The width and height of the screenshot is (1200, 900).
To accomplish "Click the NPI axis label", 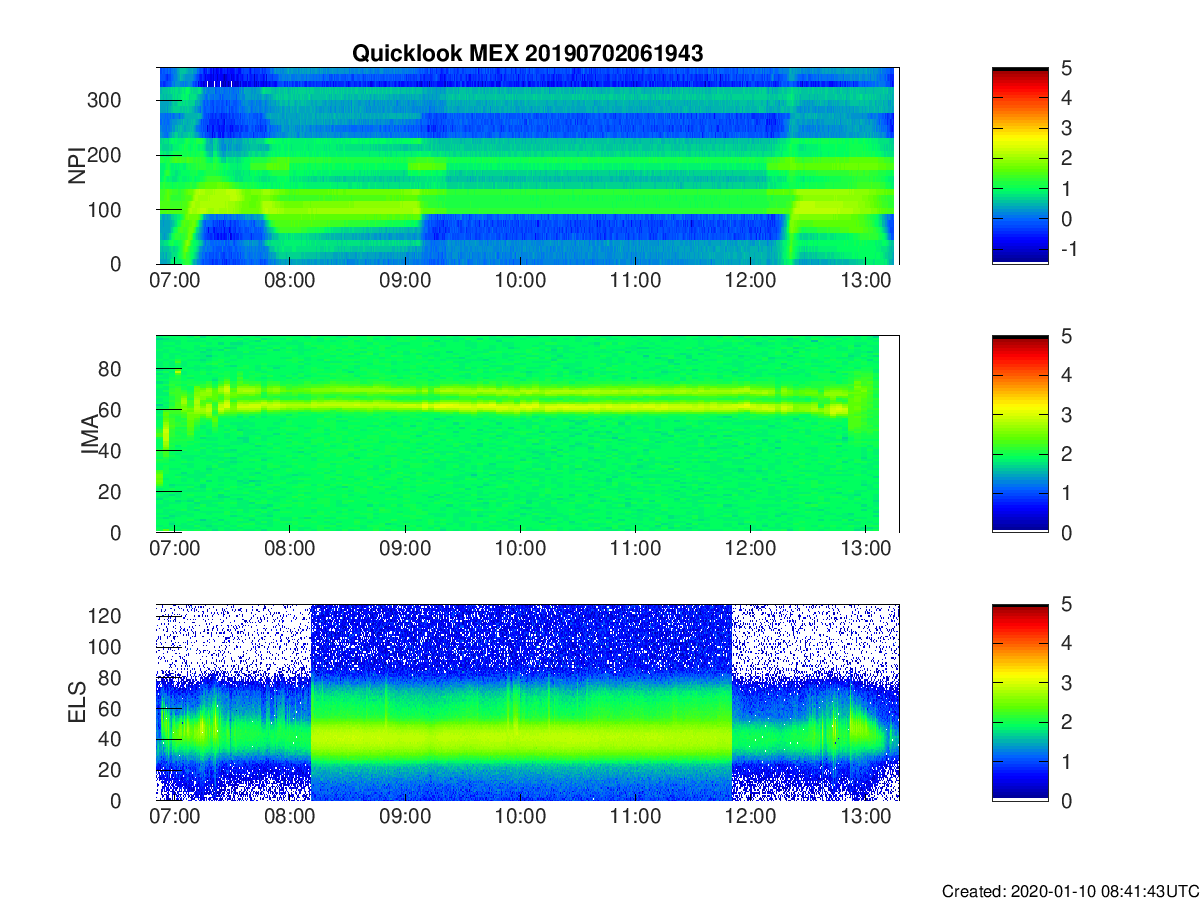I will [x=76, y=166].
